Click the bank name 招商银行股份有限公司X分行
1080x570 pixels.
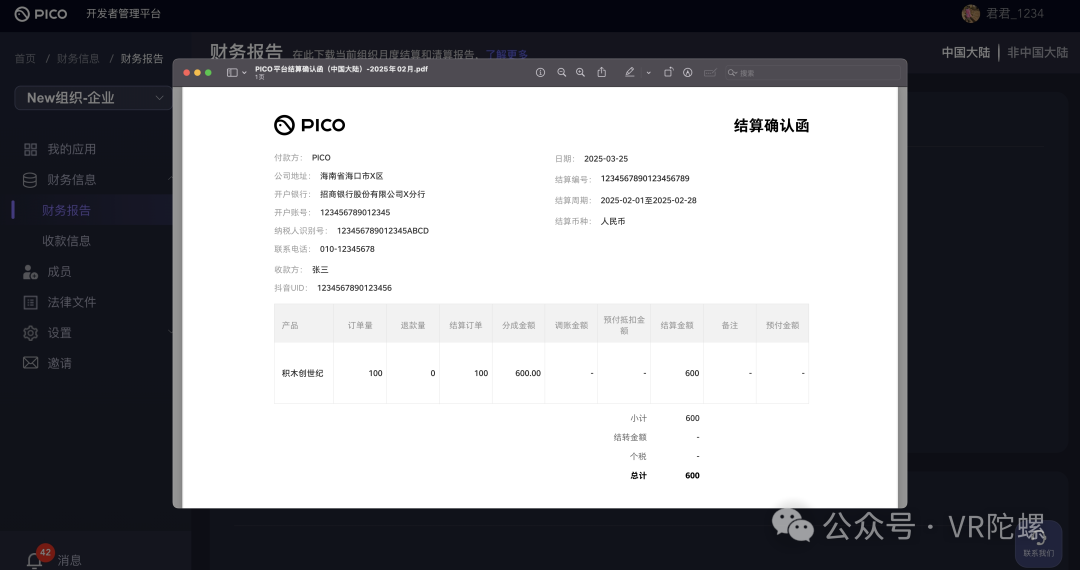[x=373, y=194]
